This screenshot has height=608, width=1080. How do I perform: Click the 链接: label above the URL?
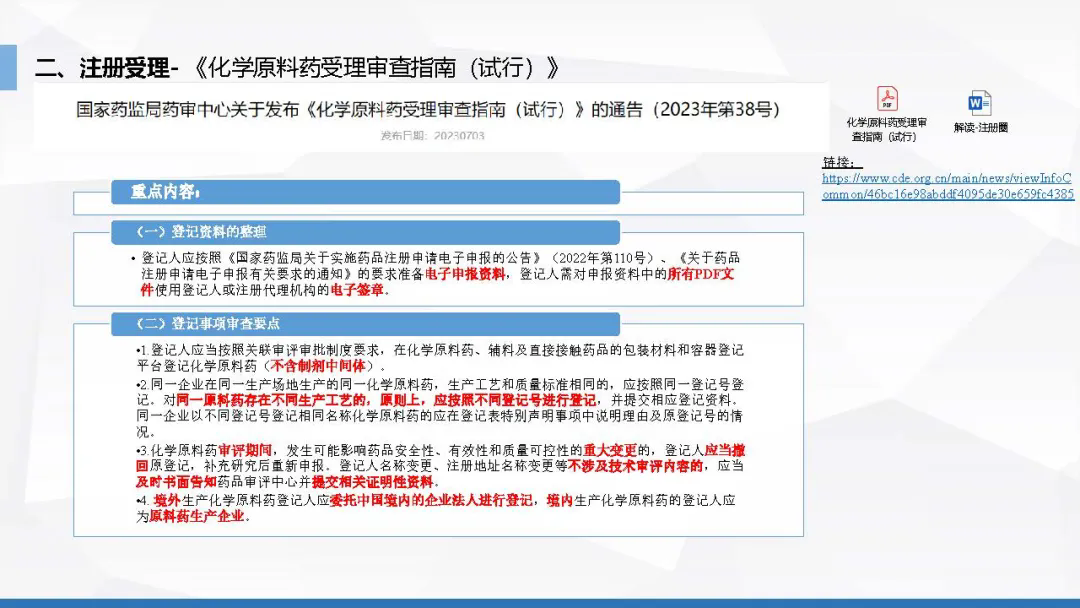tap(842, 163)
